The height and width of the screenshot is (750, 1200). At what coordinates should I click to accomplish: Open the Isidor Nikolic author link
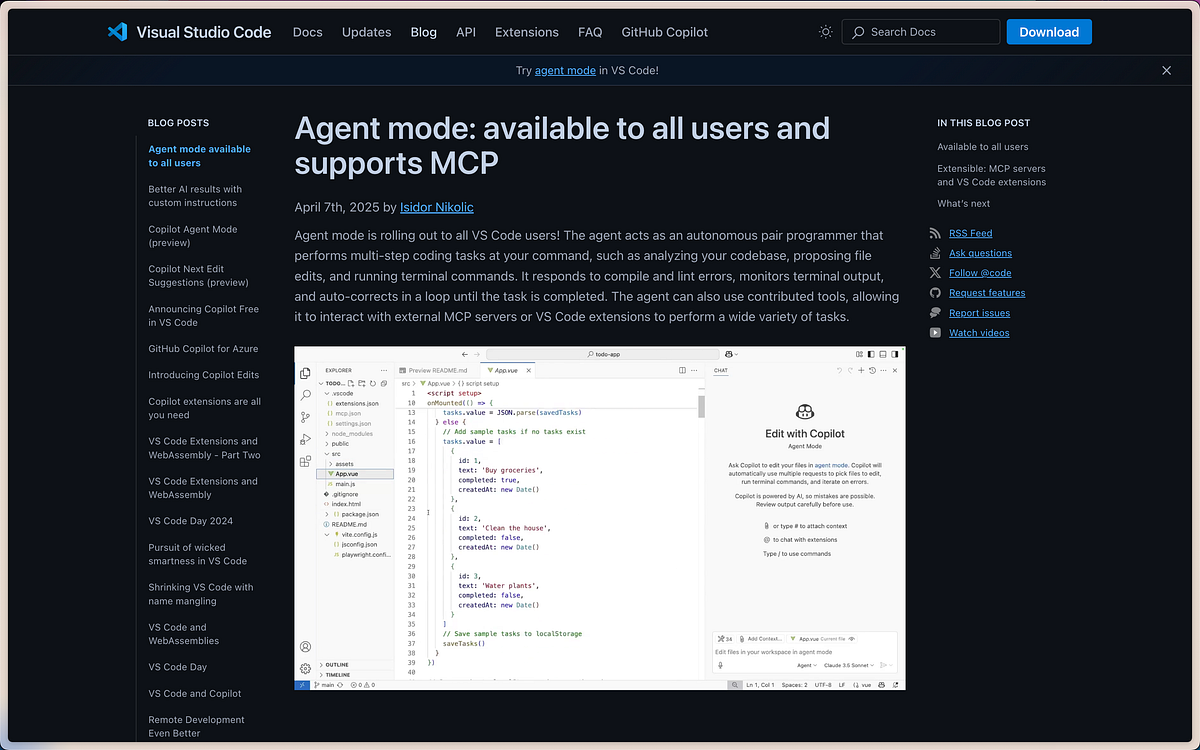pos(436,207)
